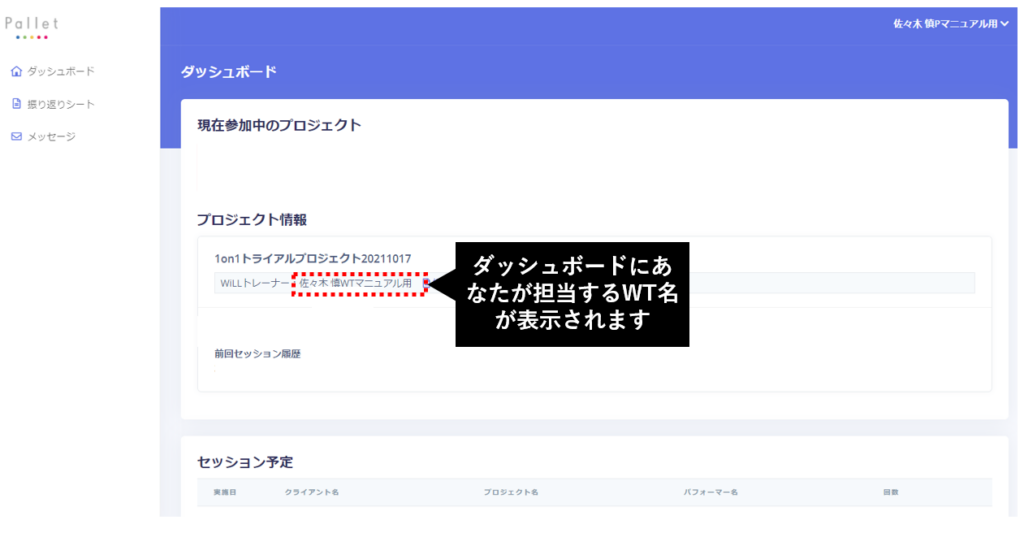Image resolution: width=1024 pixels, height=537 pixels.
Task: Click the envelope icon beside メッセージ
Action: point(16,136)
